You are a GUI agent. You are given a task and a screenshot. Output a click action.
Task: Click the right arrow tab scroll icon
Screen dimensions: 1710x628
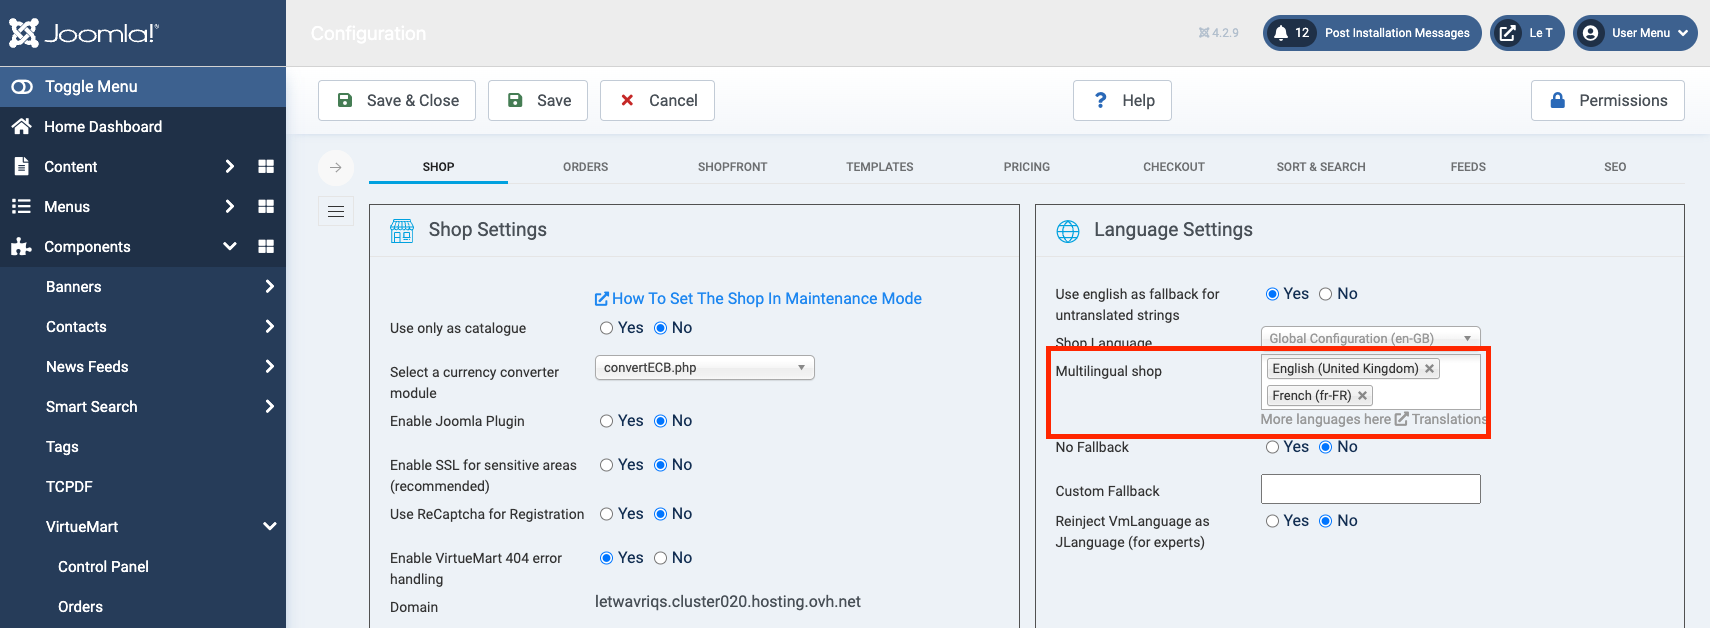336,167
